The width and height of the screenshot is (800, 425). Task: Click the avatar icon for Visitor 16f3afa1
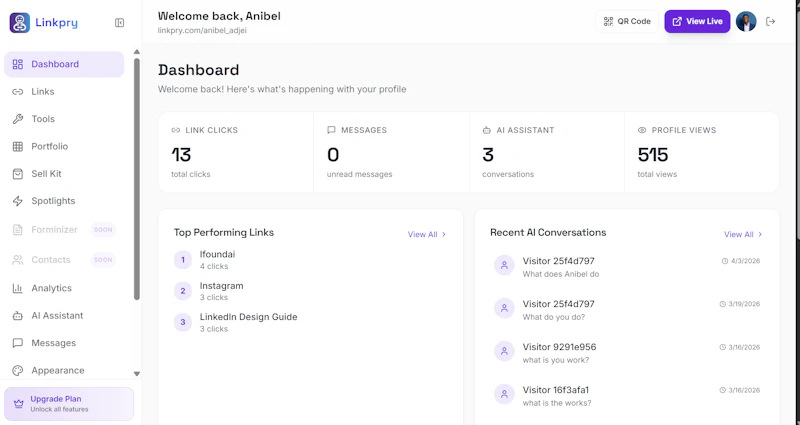pyautogui.click(x=504, y=394)
